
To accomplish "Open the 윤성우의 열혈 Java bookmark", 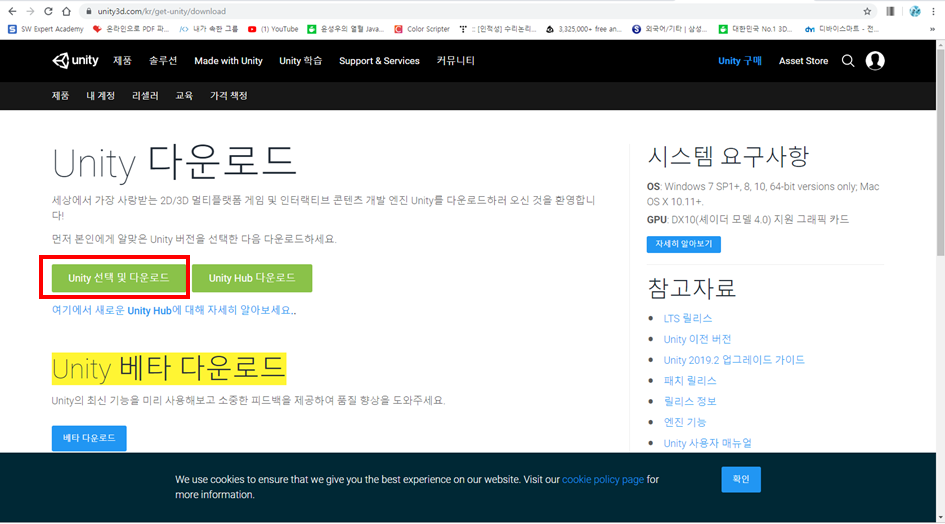I will [345, 28].
